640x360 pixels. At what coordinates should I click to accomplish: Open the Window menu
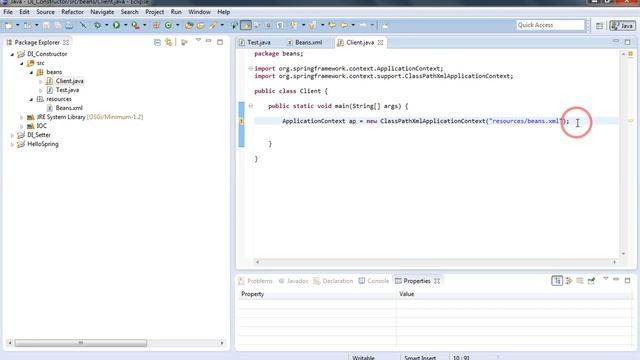pos(199,12)
